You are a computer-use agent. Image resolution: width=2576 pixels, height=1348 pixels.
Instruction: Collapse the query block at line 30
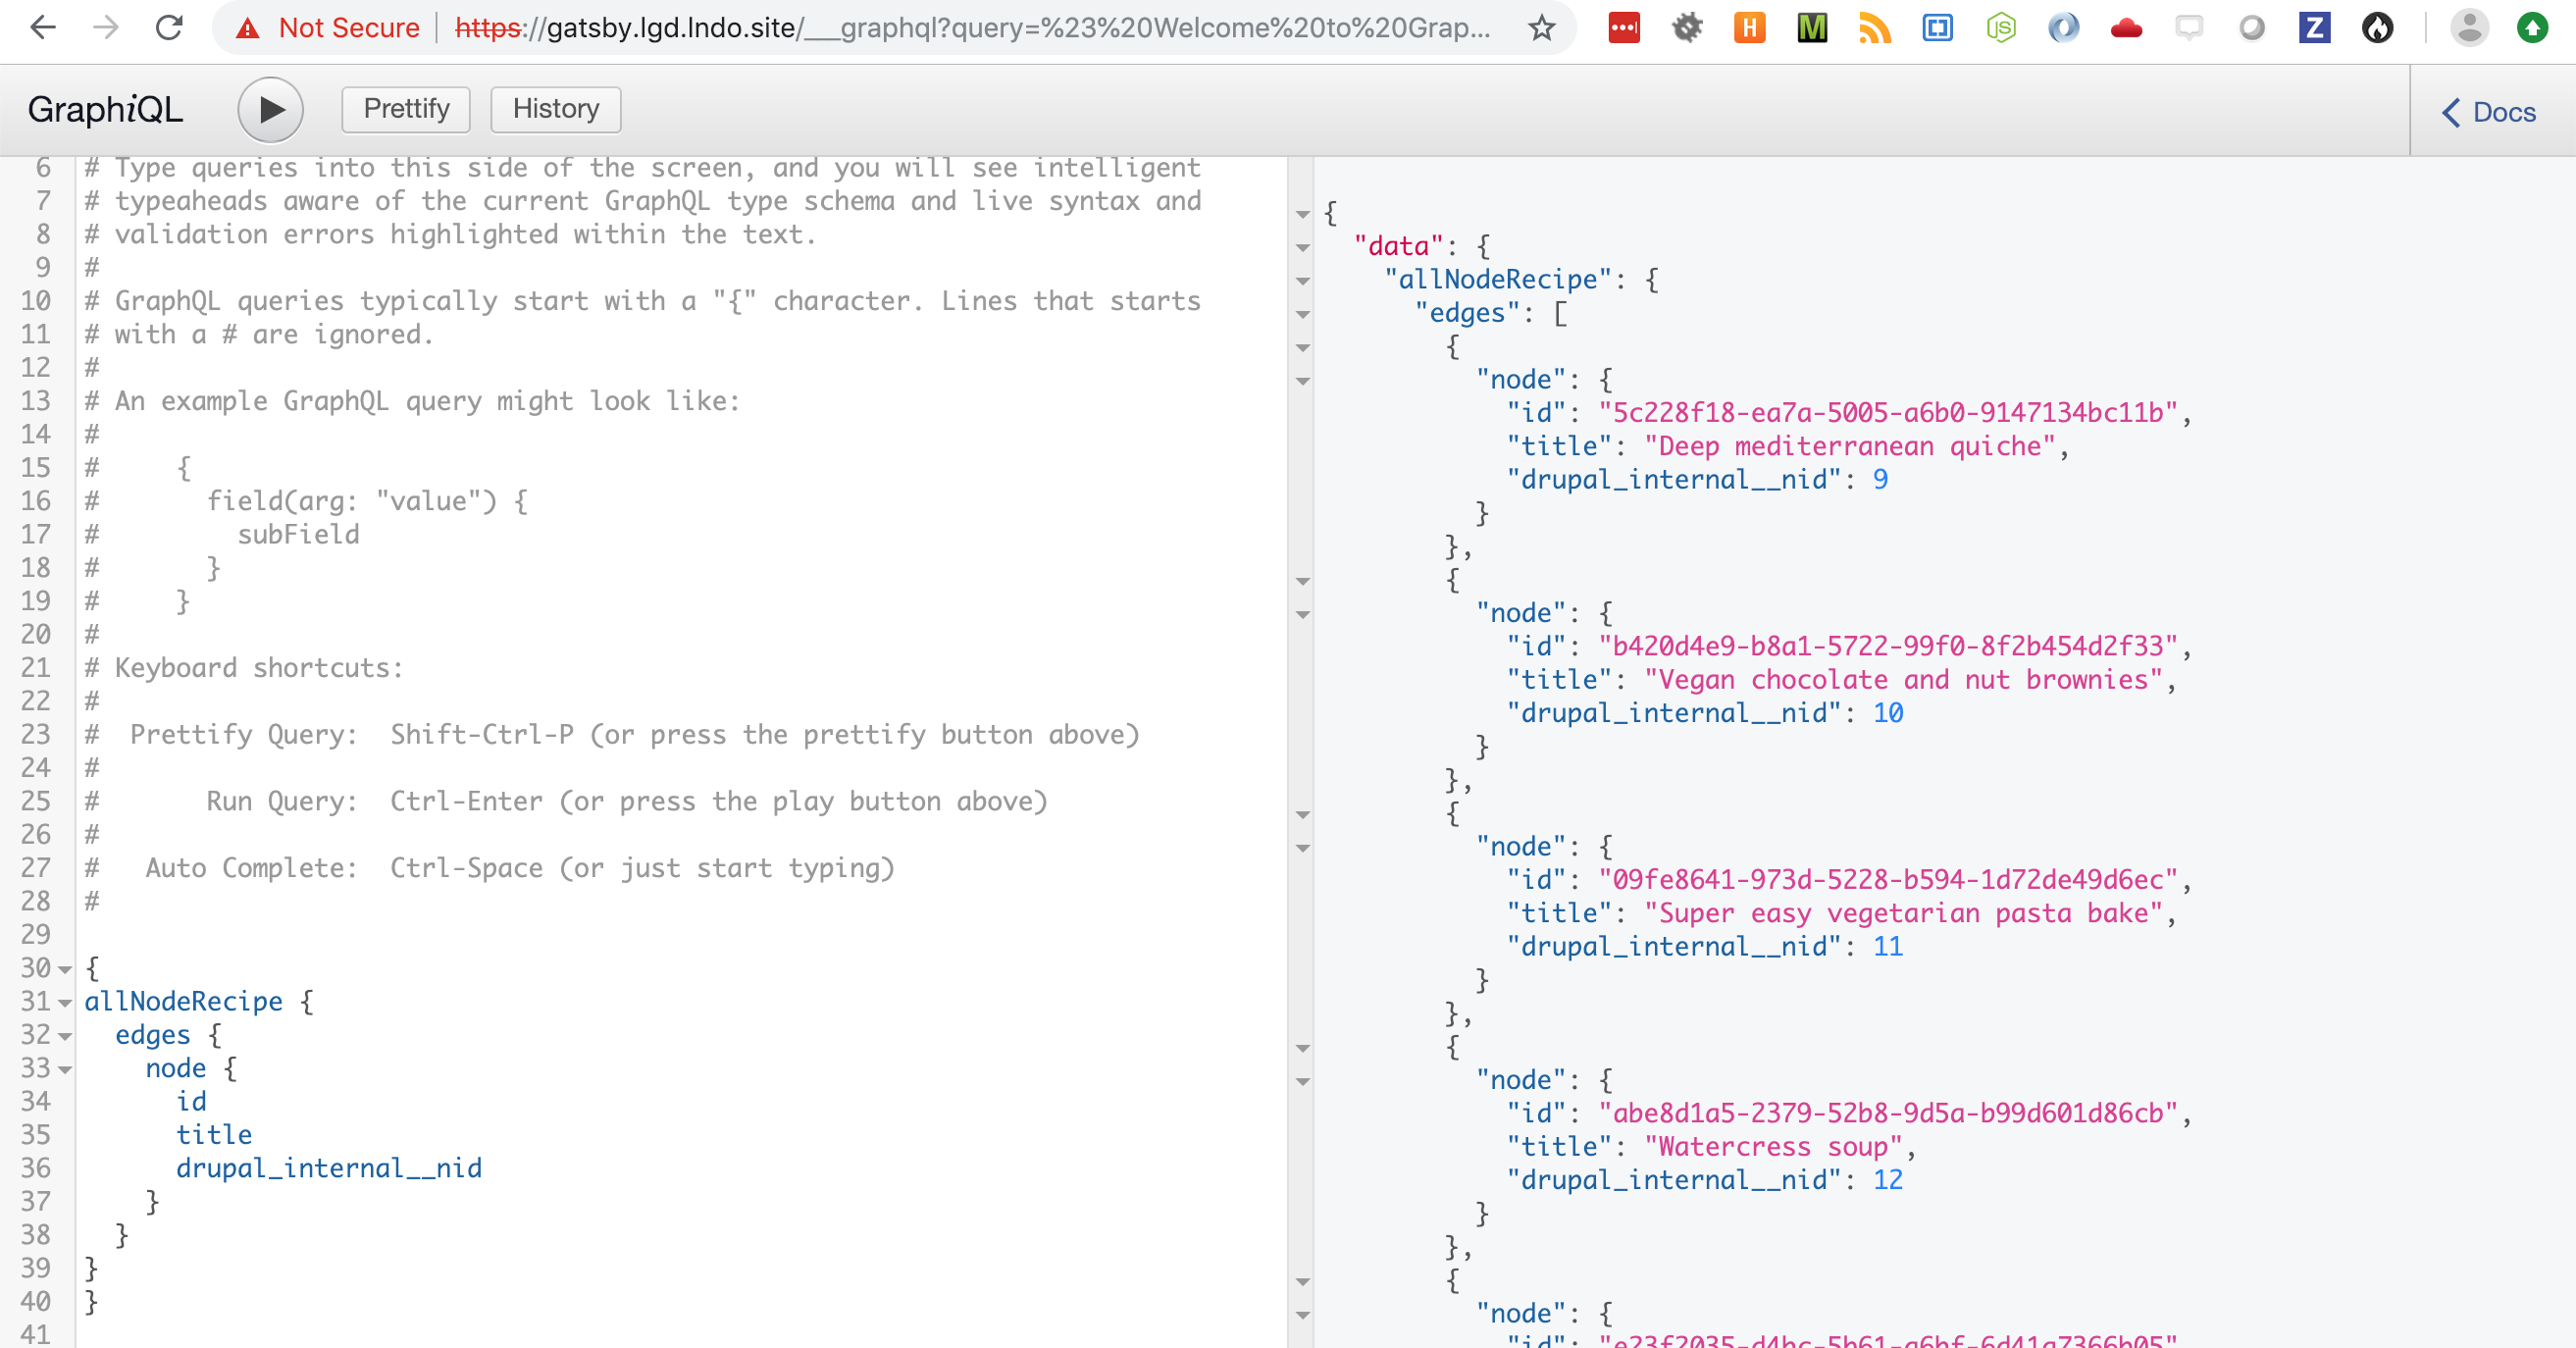click(x=64, y=968)
